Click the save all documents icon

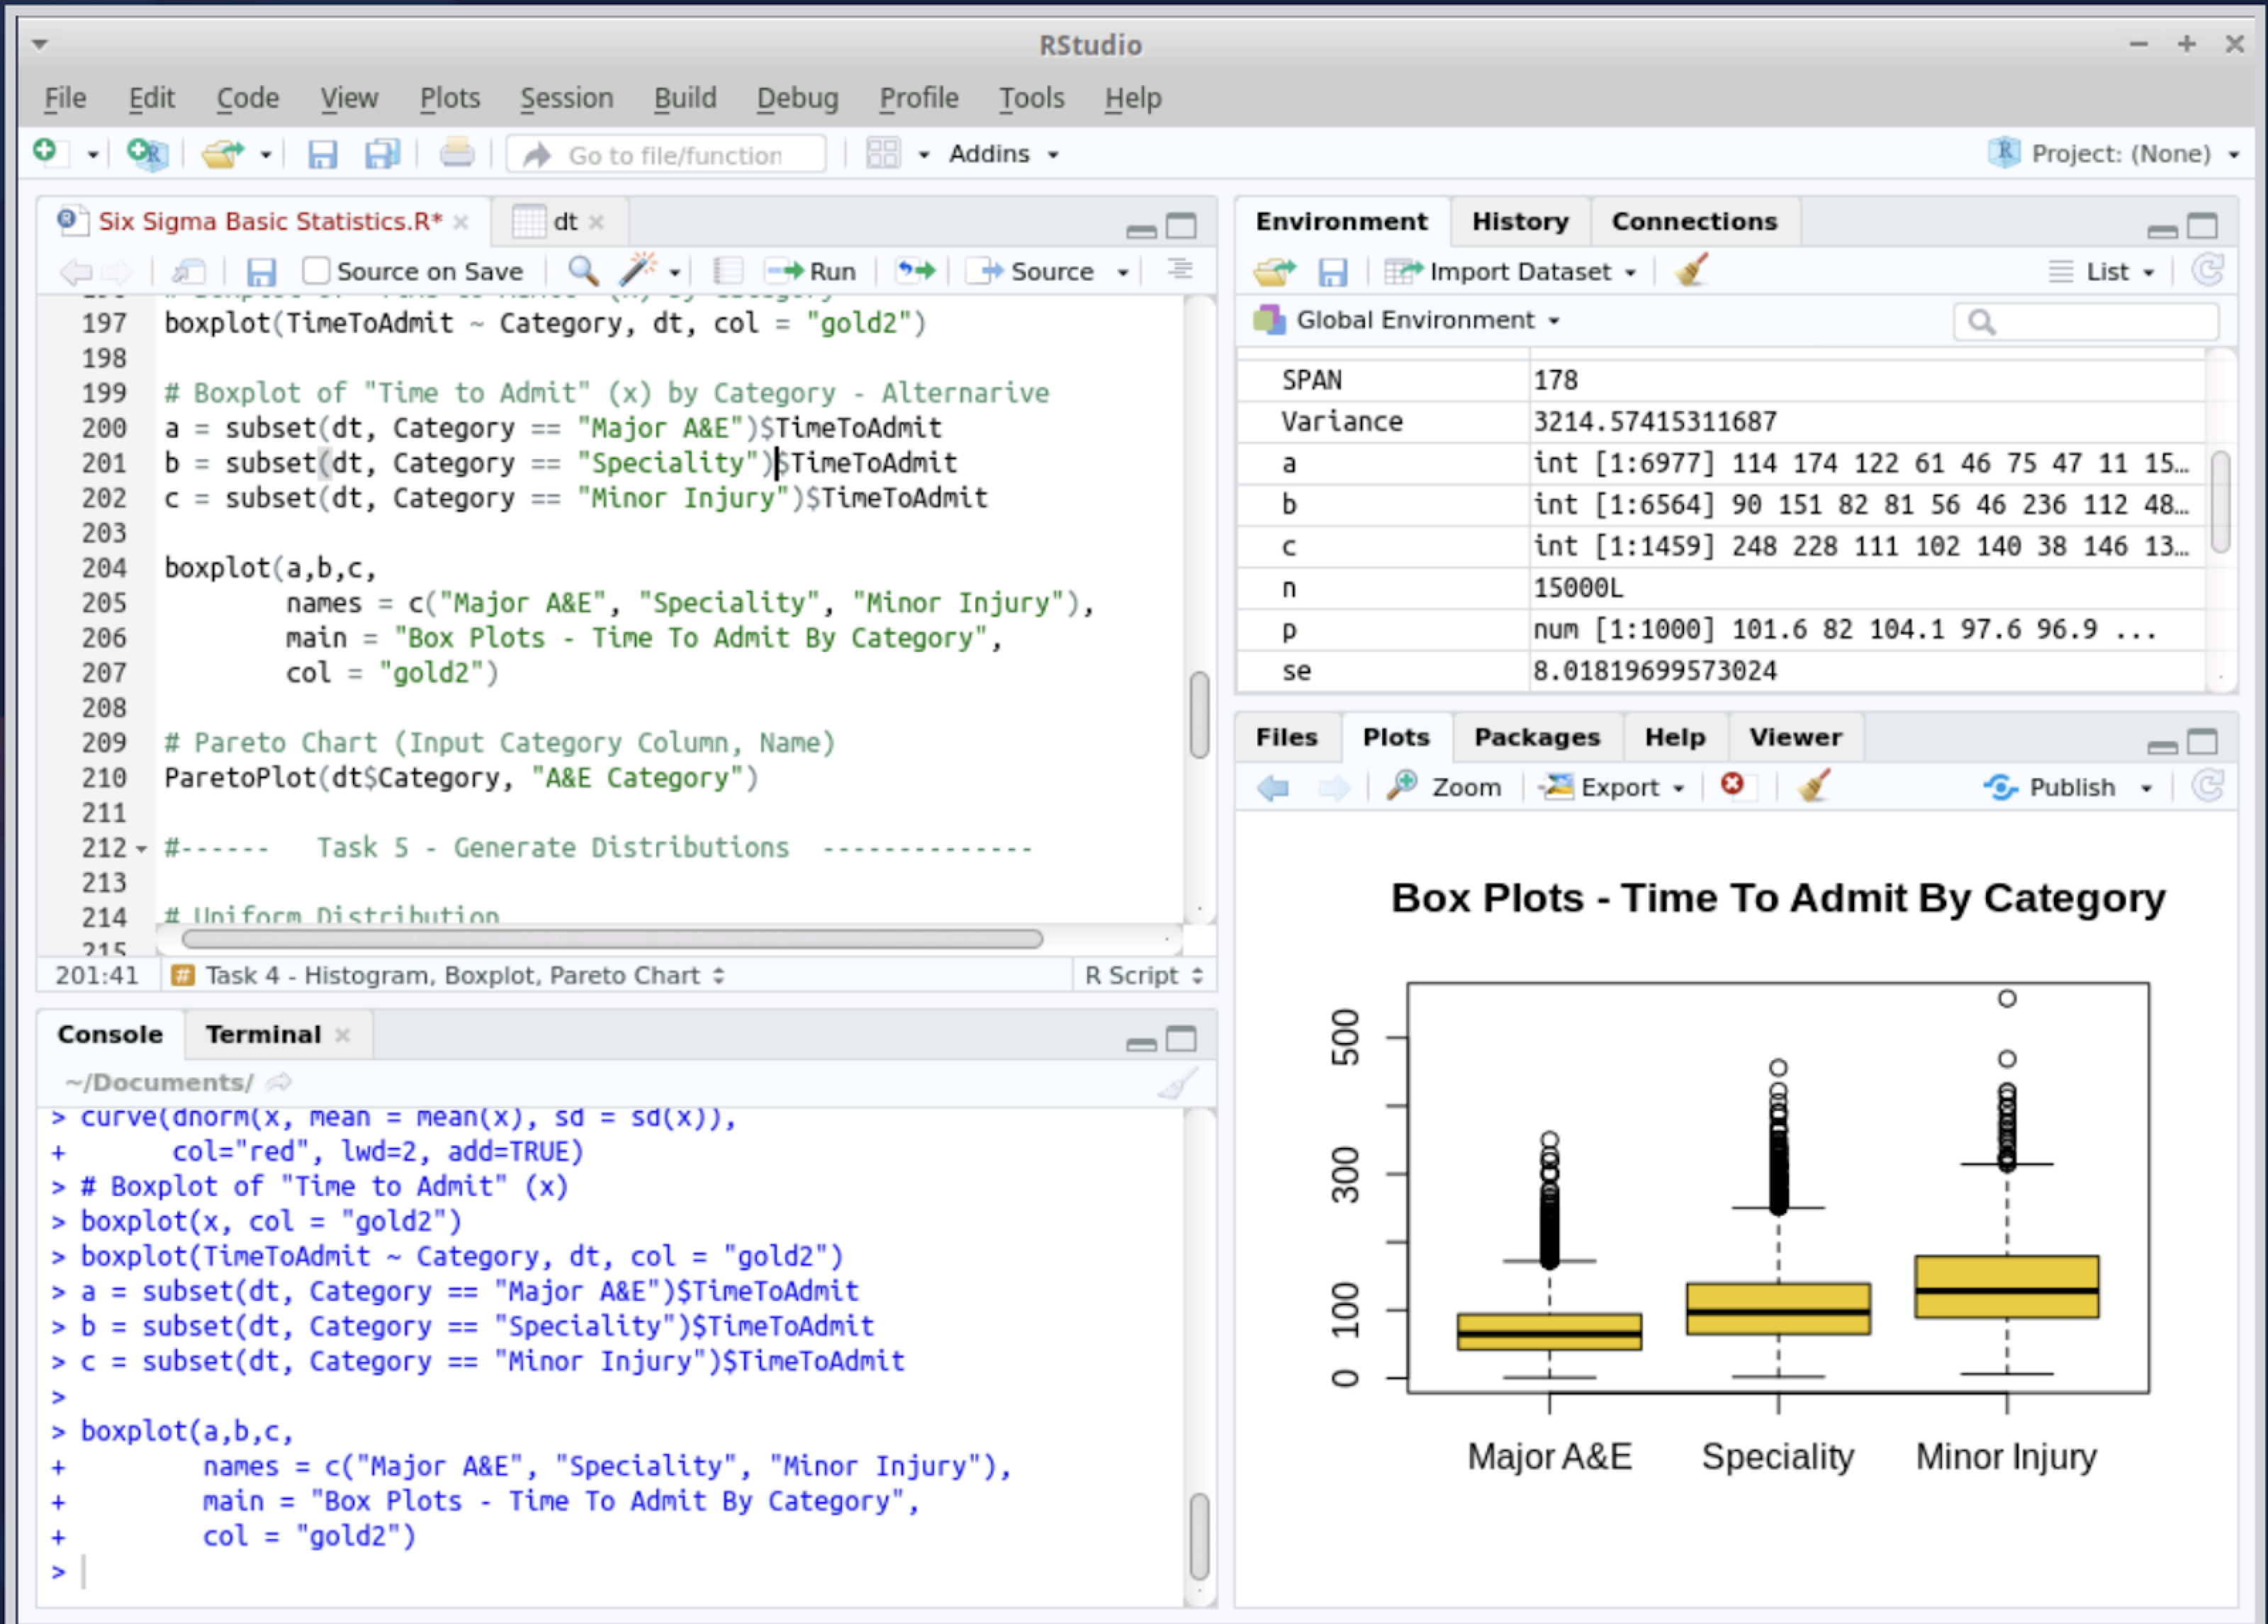coord(382,154)
